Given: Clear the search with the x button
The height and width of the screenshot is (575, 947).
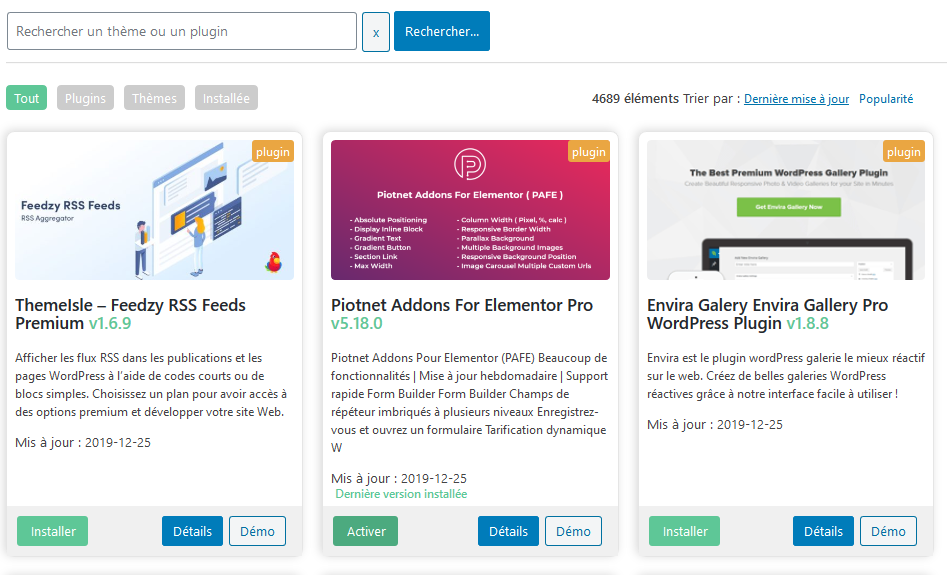Looking at the screenshot, I should point(376,33).
